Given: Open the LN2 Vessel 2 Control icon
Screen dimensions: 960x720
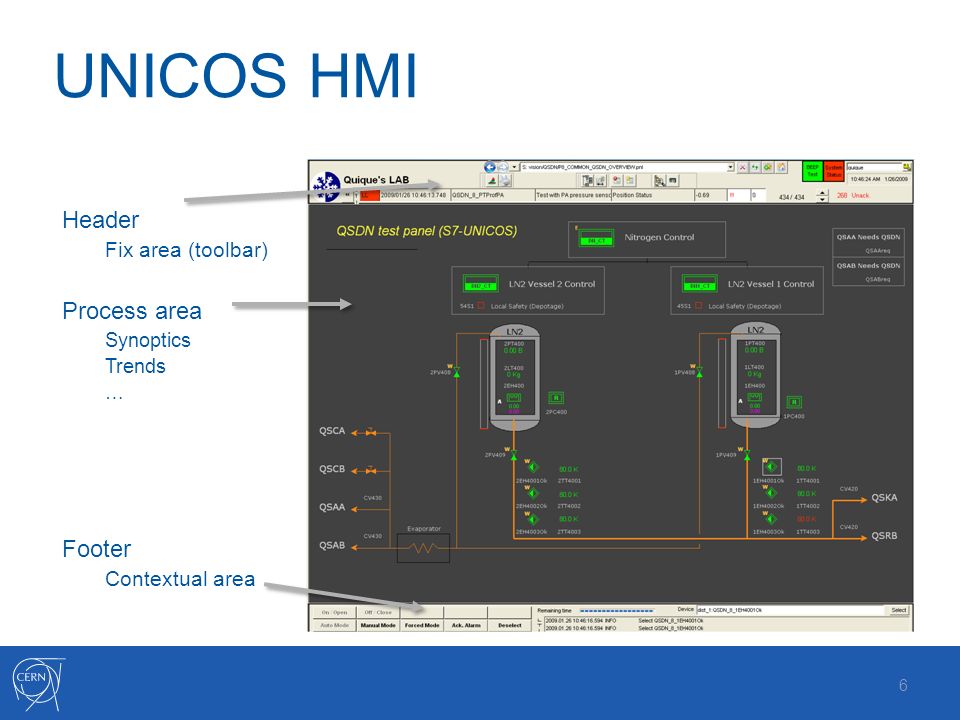Looking at the screenshot, I should pyautogui.click(x=481, y=283).
